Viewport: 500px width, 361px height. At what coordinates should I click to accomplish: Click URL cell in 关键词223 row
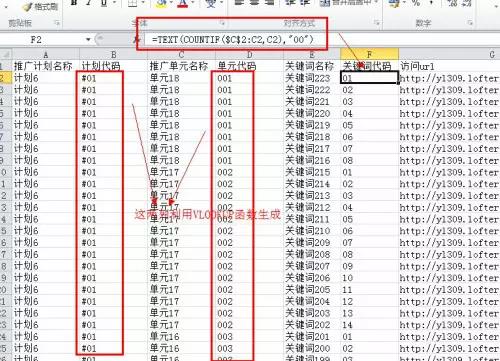pos(449,78)
